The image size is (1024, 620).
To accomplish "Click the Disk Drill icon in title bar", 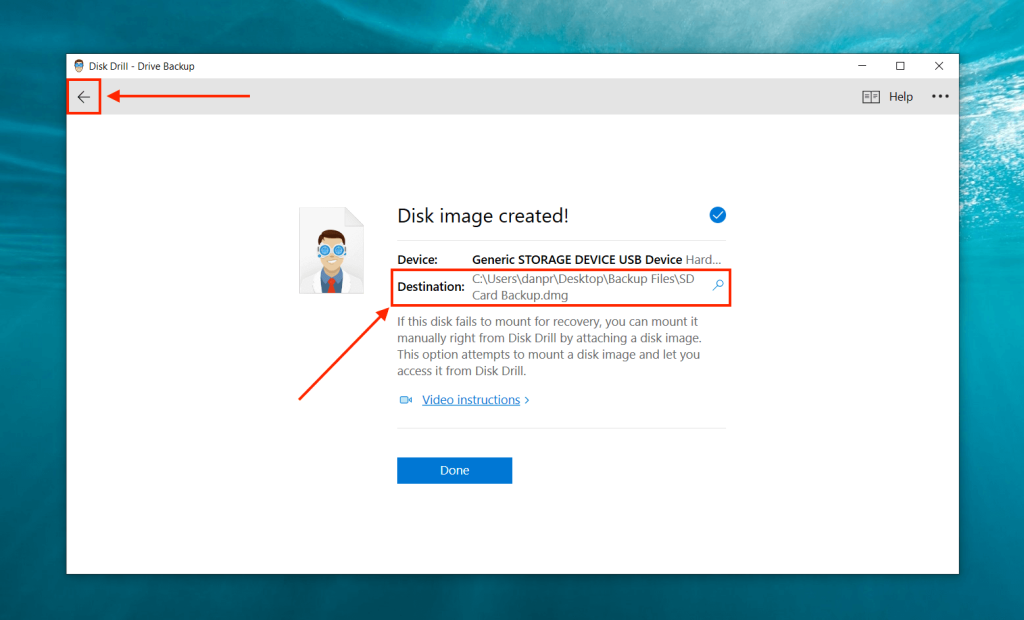I will (x=79, y=65).
